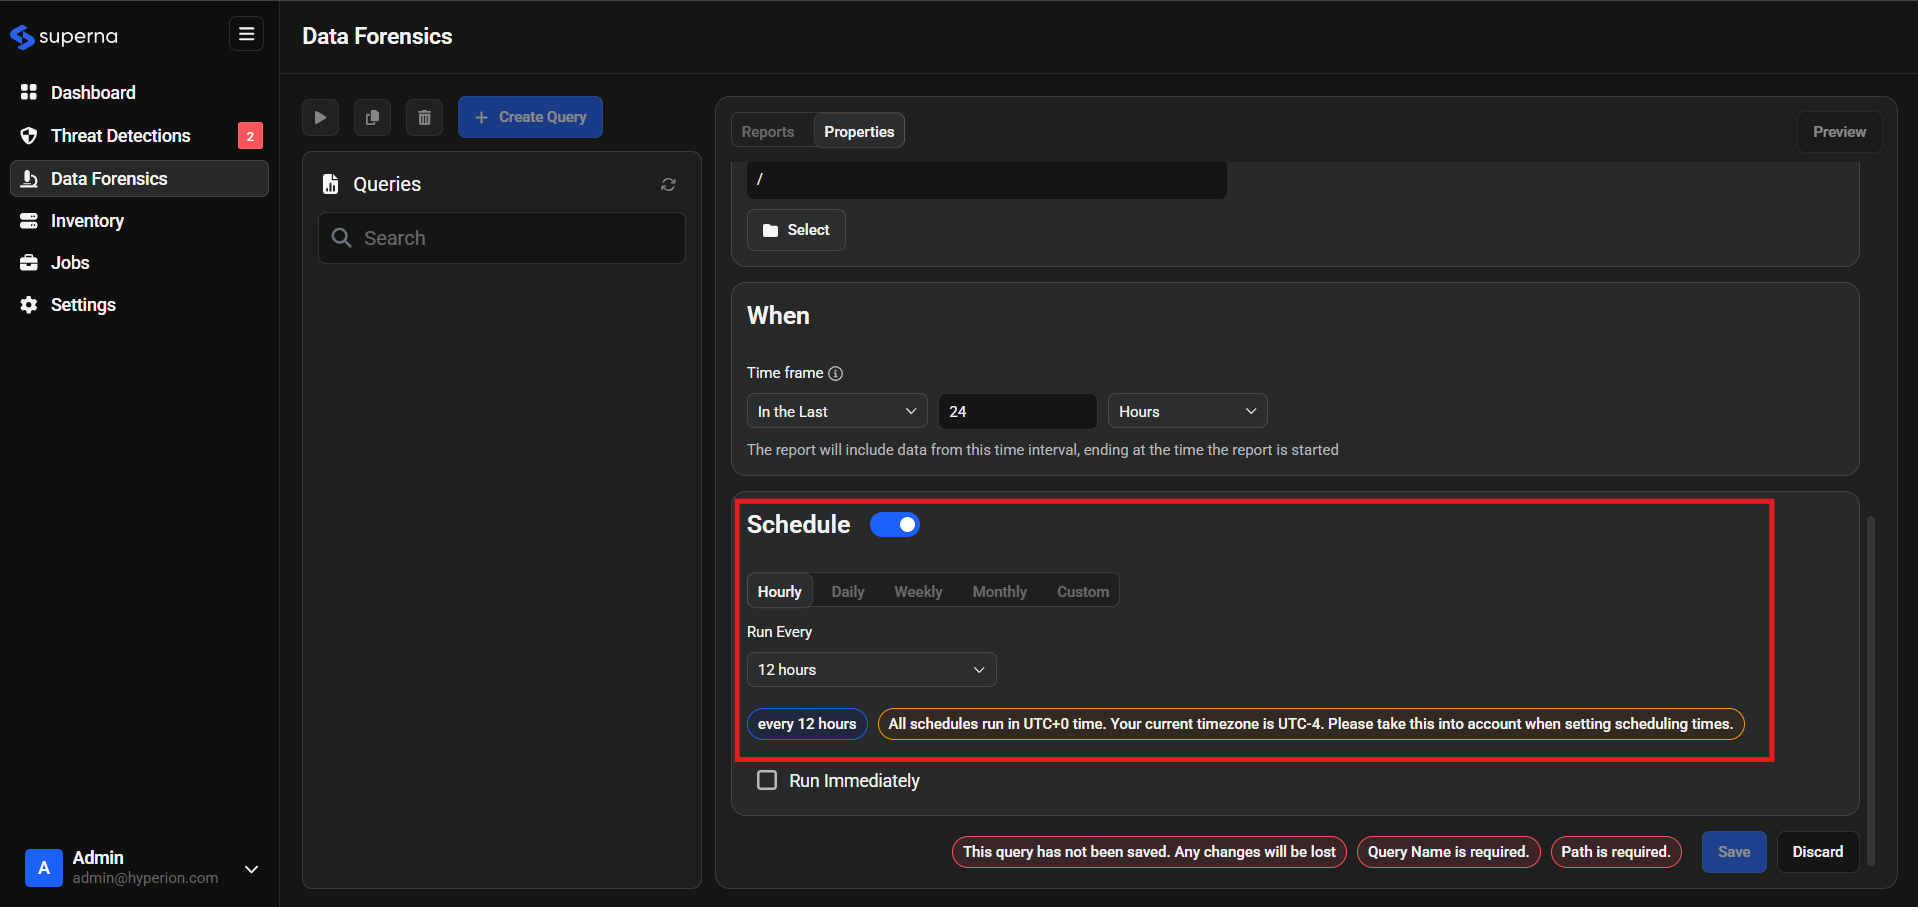The image size is (1918, 907).
Task: Open the In the Last dropdown
Action: (837, 411)
